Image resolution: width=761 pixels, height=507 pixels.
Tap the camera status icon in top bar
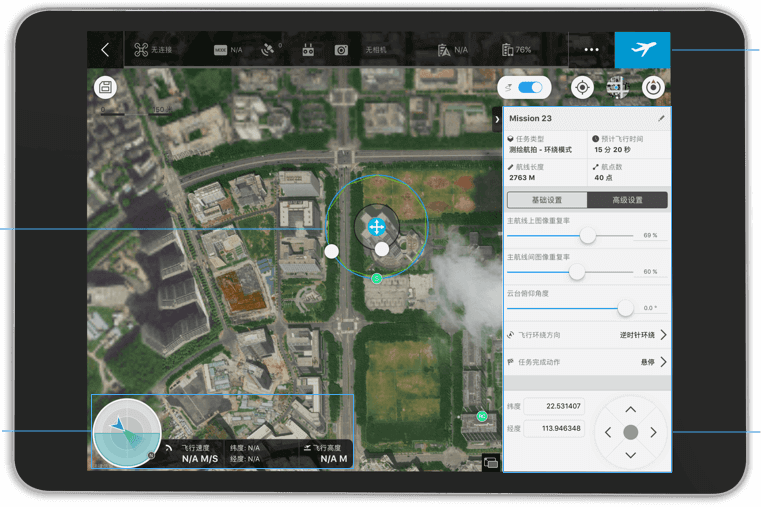[x=341, y=50]
